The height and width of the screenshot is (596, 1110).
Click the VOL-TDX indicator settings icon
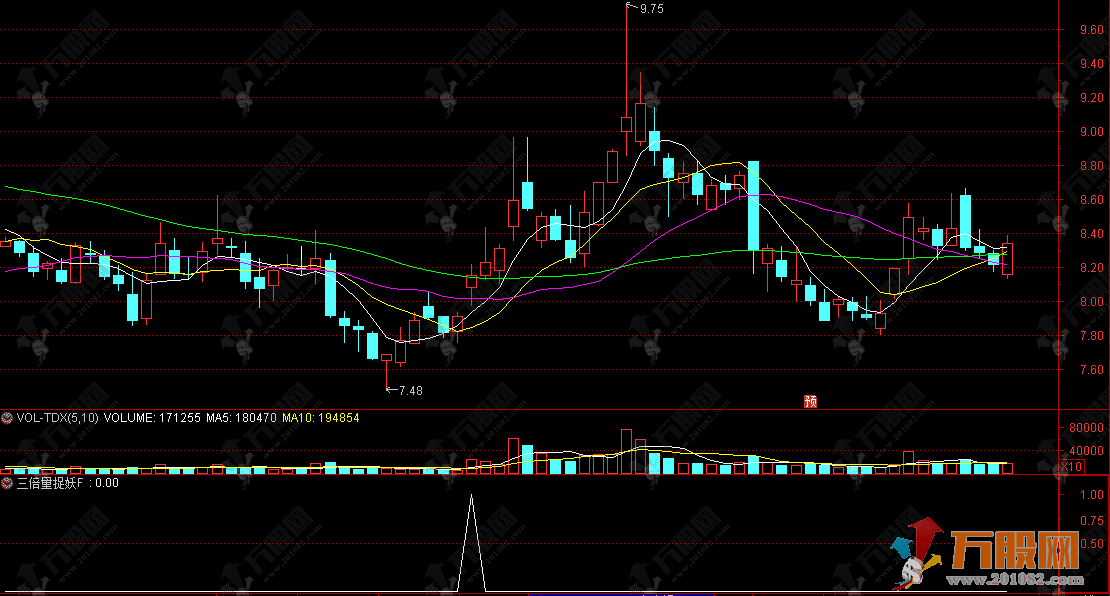7,418
